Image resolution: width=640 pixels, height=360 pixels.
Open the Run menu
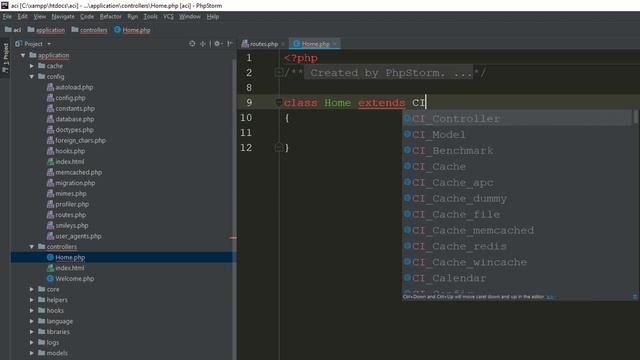point(133,17)
